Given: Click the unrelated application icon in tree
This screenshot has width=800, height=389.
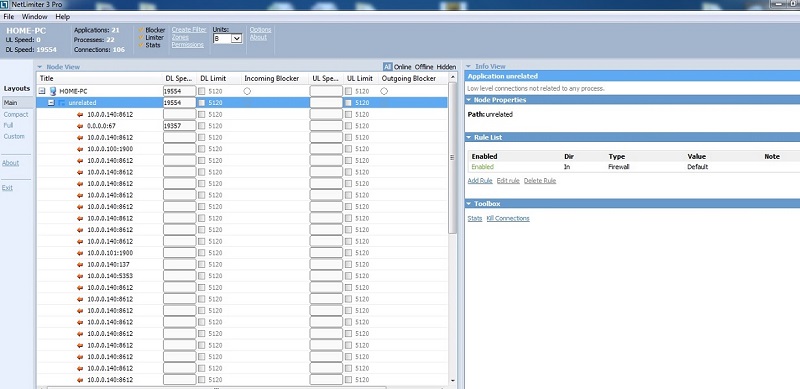Looking at the screenshot, I should (x=62, y=103).
